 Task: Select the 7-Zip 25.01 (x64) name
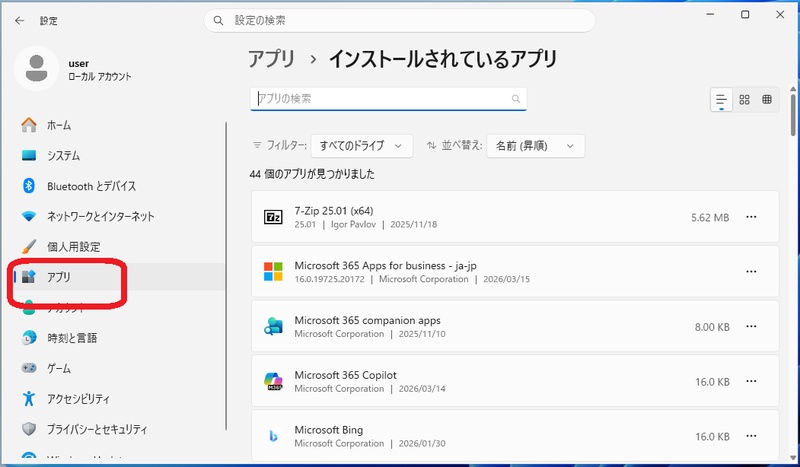pos(334,211)
